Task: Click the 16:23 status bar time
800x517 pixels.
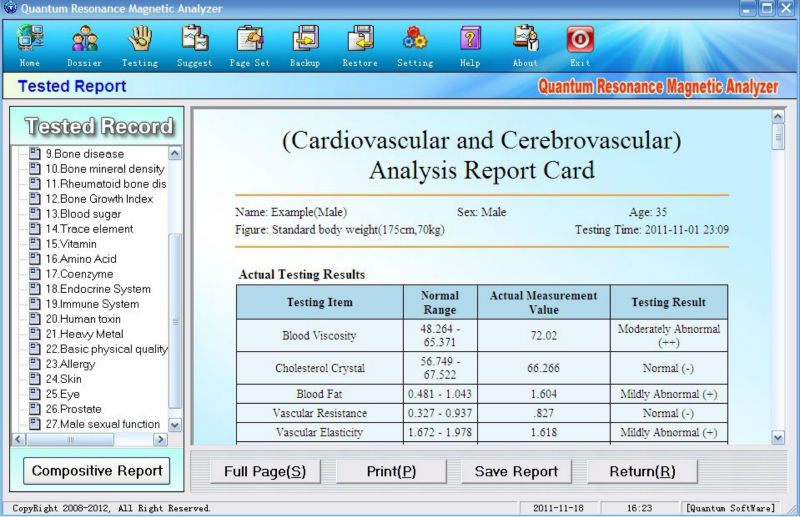Action: 640,508
